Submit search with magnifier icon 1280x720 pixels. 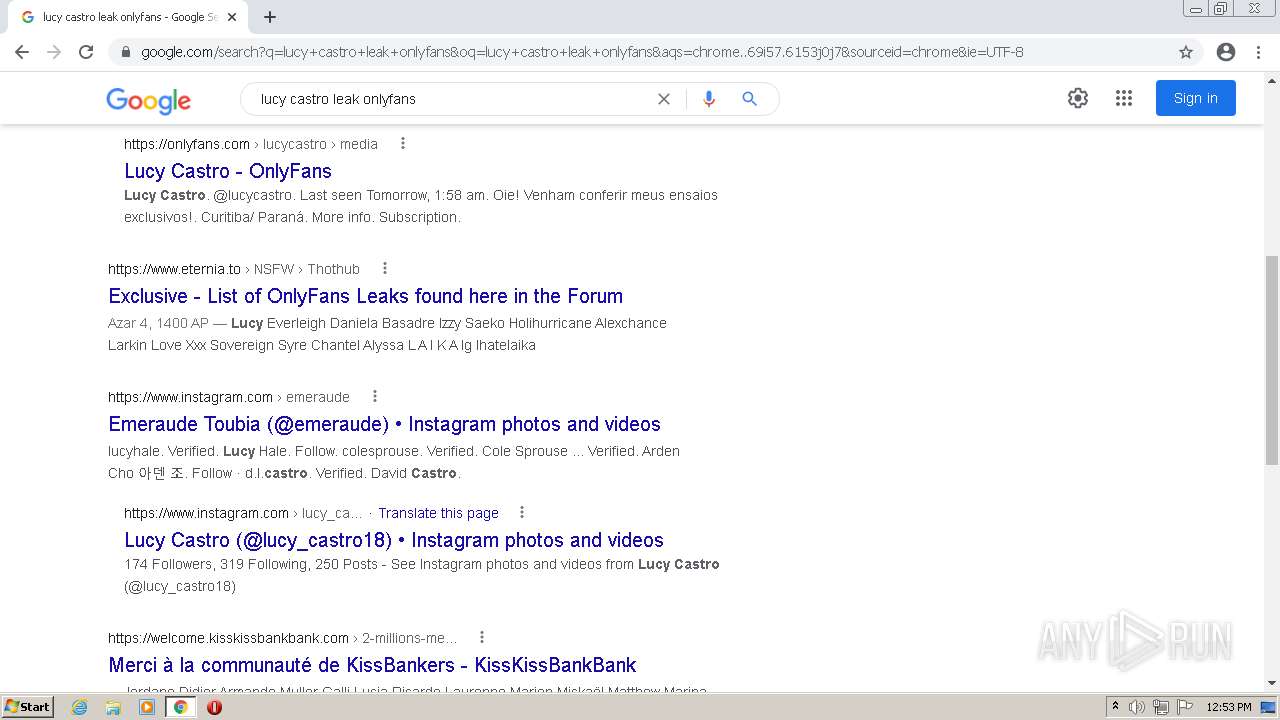coord(749,99)
